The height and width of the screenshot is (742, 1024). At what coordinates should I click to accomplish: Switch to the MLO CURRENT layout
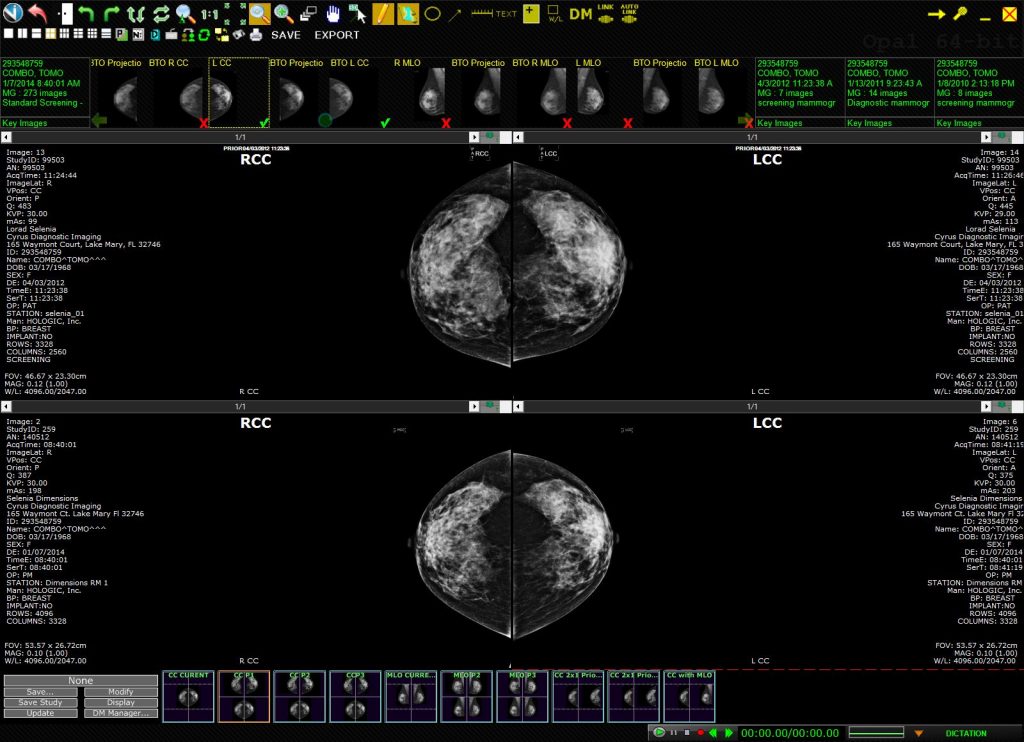(x=410, y=692)
